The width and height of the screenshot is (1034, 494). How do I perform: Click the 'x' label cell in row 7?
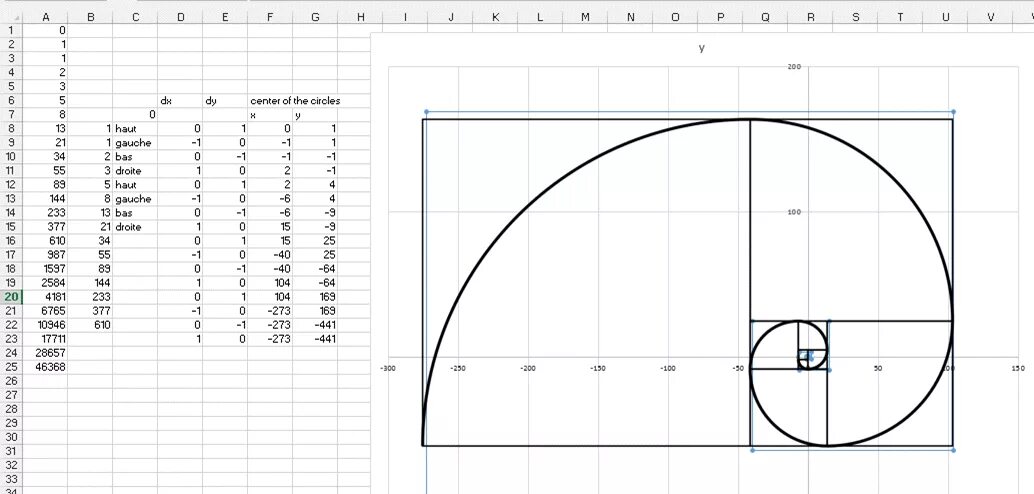(x=270, y=115)
